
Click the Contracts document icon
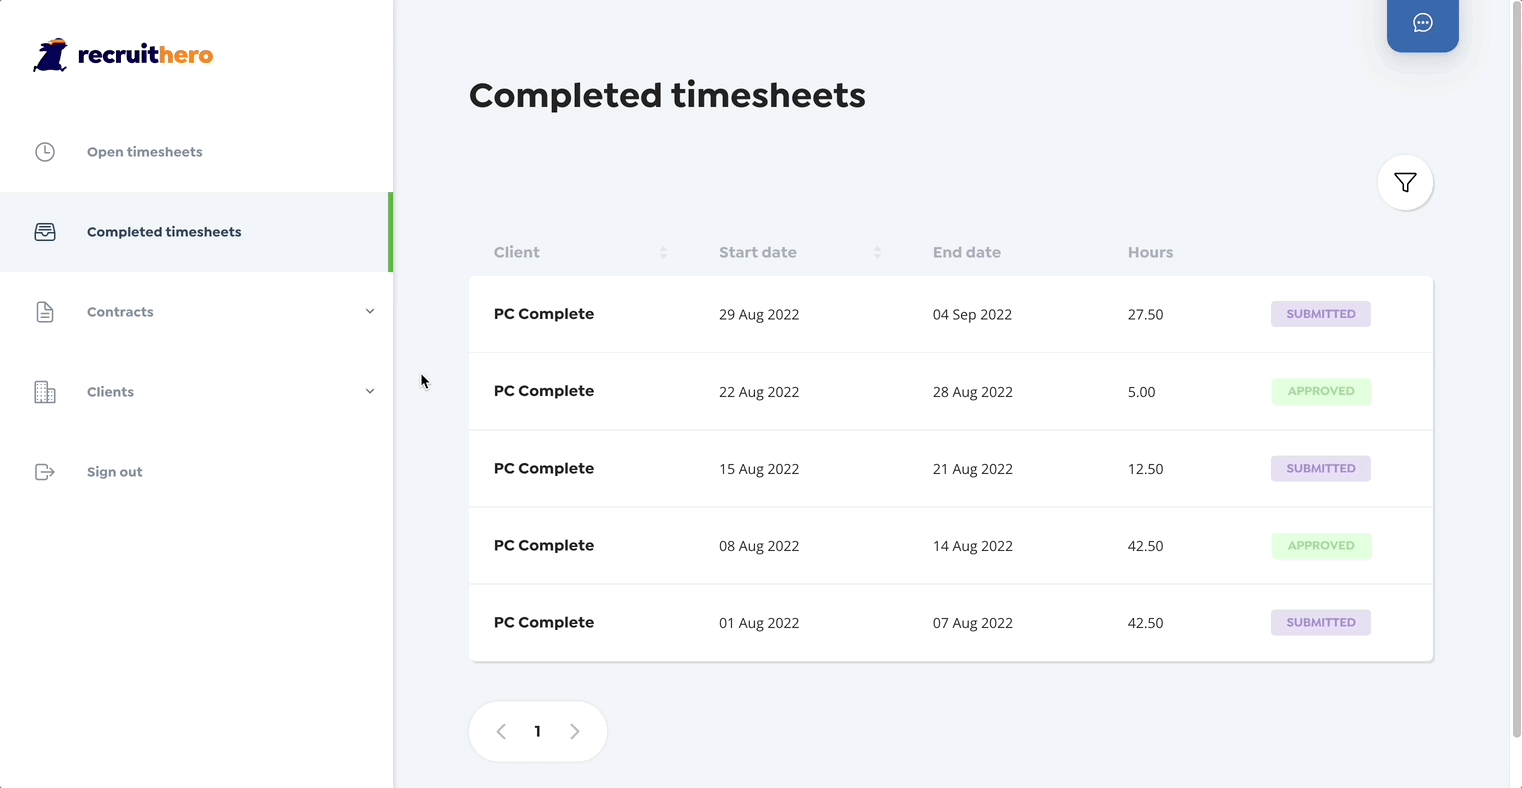pyautogui.click(x=45, y=312)
